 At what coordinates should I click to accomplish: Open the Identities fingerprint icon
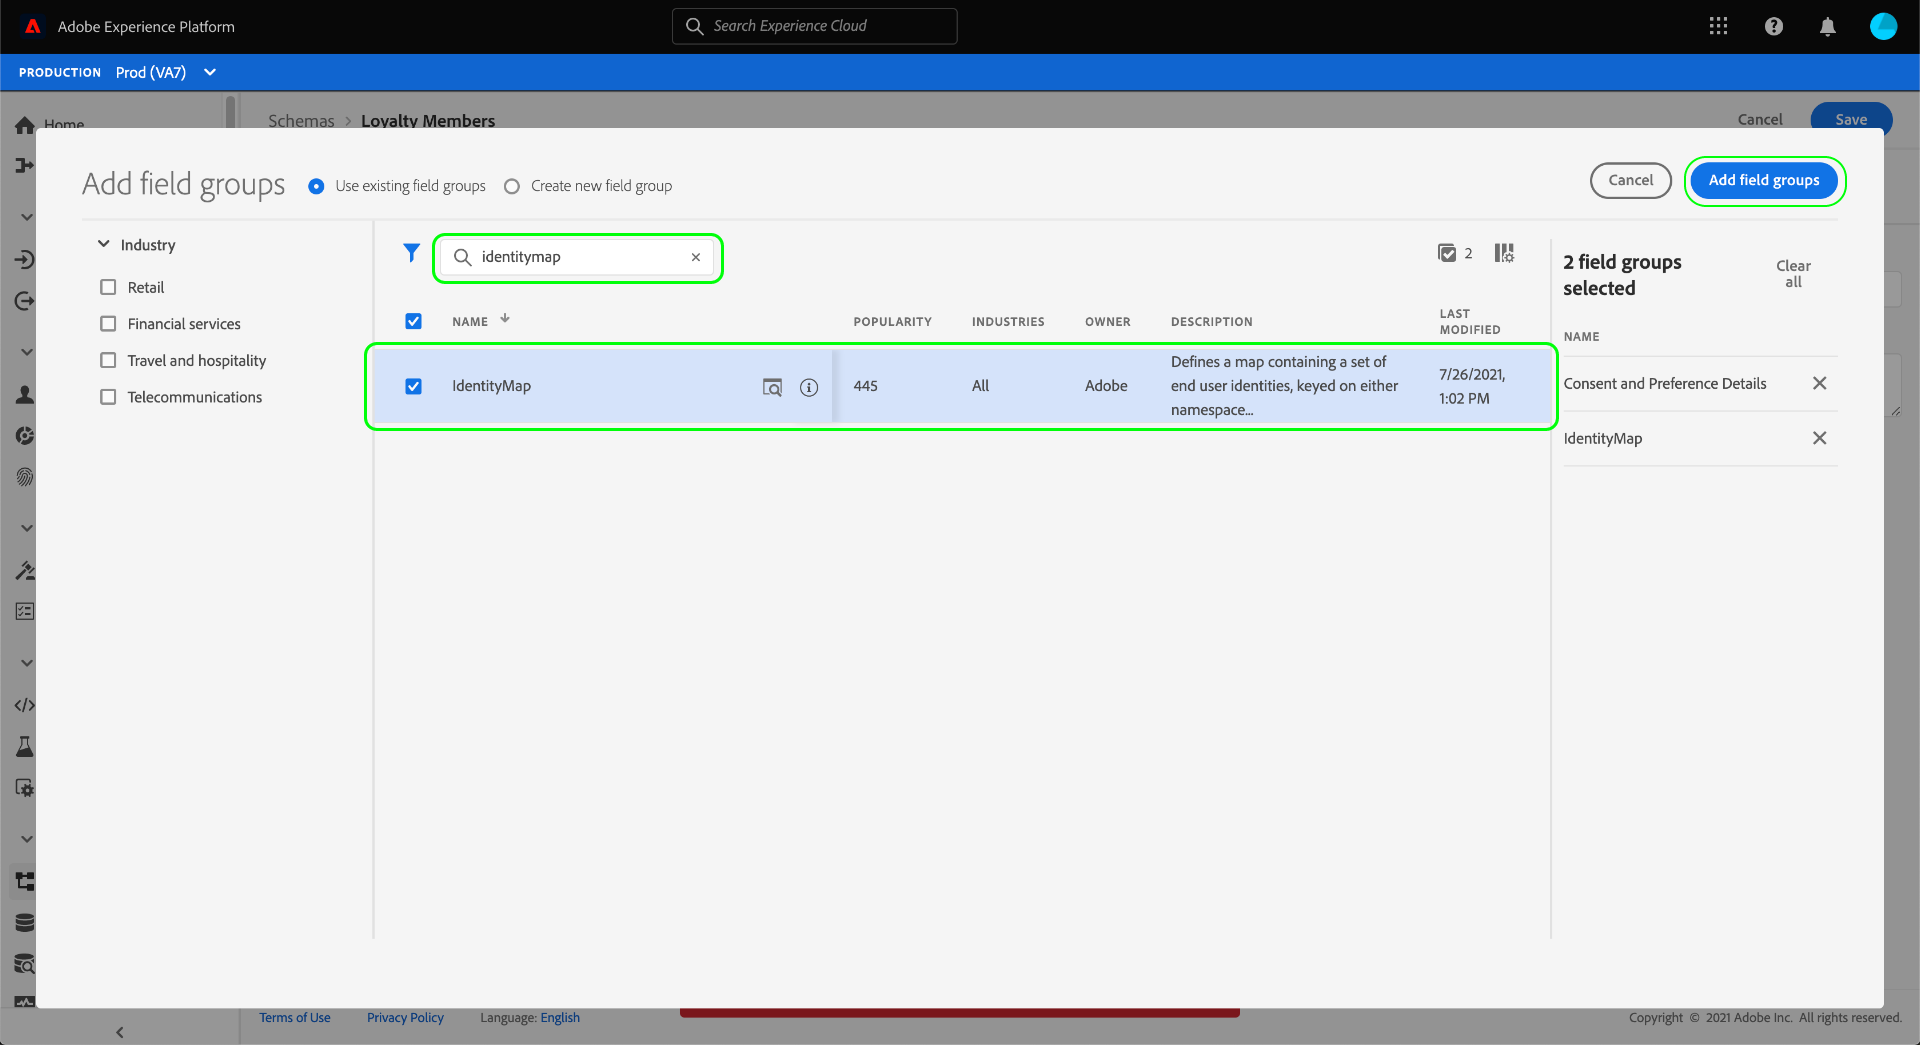(x=25, y=477)
